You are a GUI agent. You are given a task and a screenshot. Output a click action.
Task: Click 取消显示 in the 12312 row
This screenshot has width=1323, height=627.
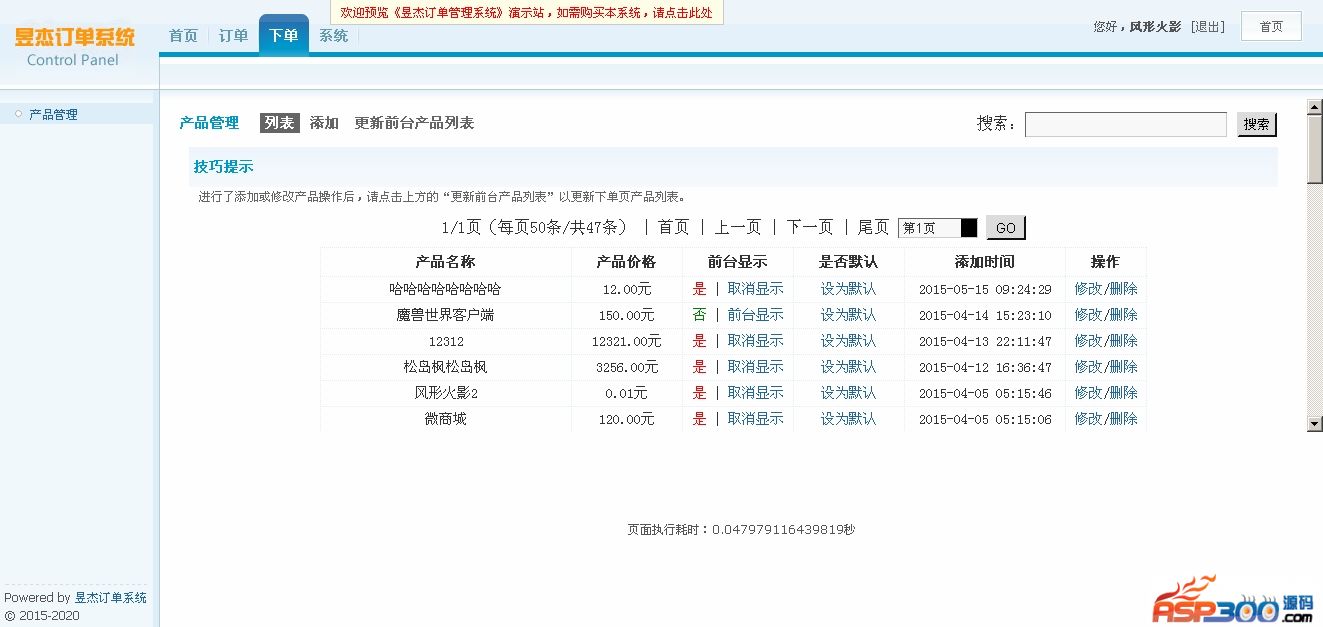coord(755,341)
